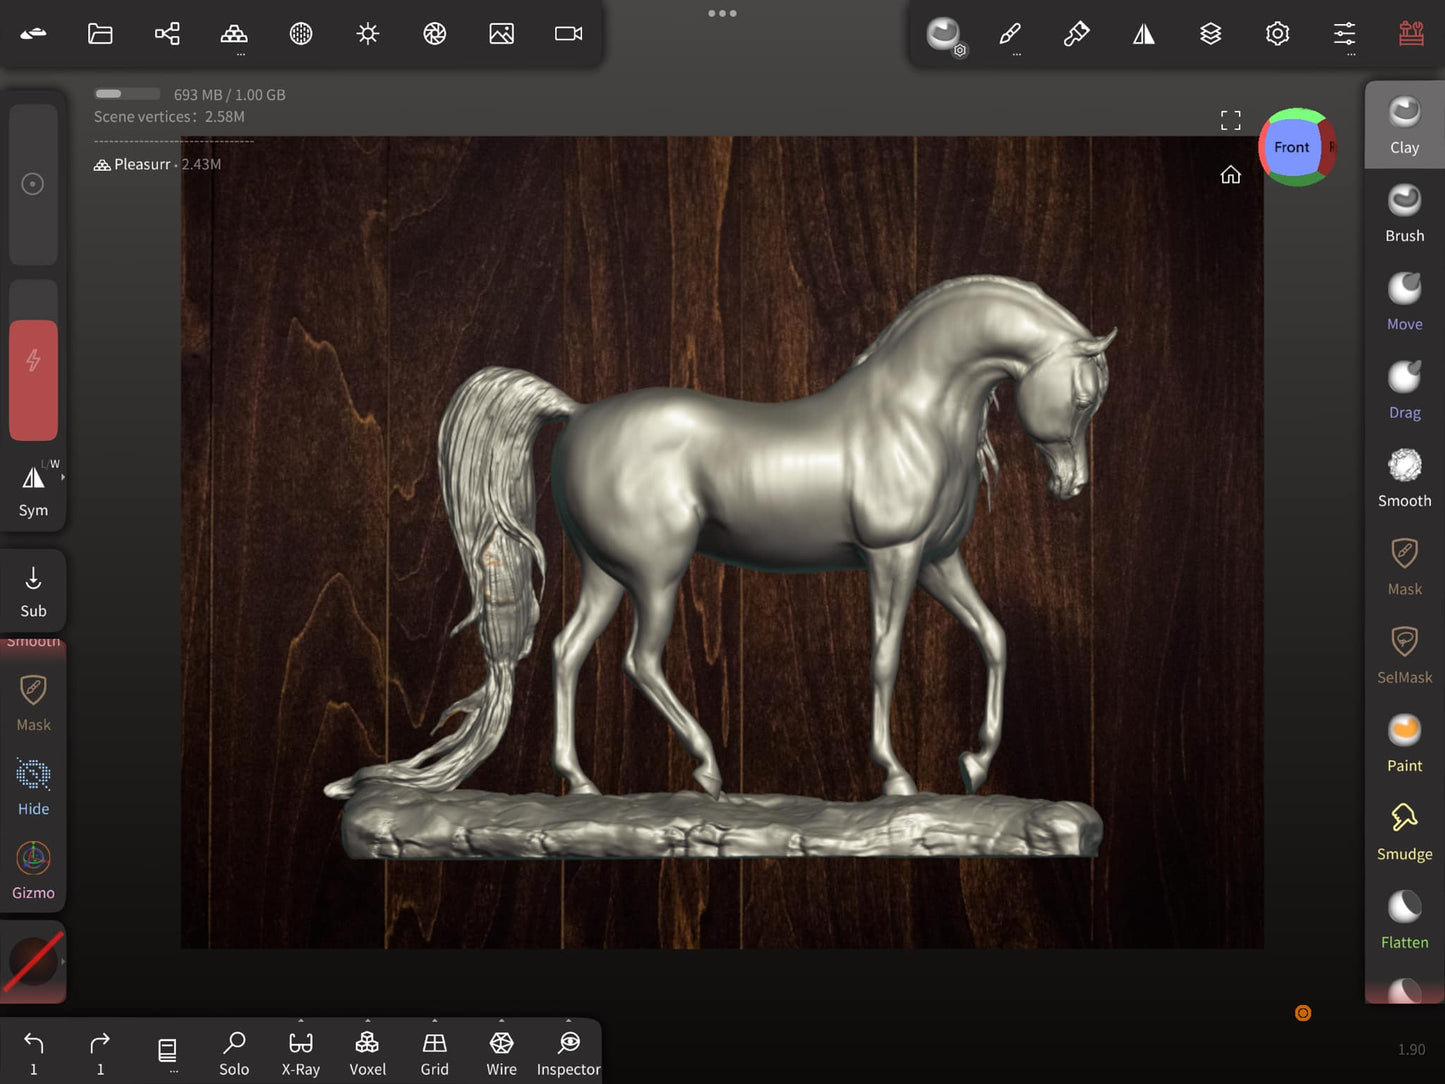1445x1084 pixels.
Task: Open the Interface sliders menu
Action: [1345, 34]
